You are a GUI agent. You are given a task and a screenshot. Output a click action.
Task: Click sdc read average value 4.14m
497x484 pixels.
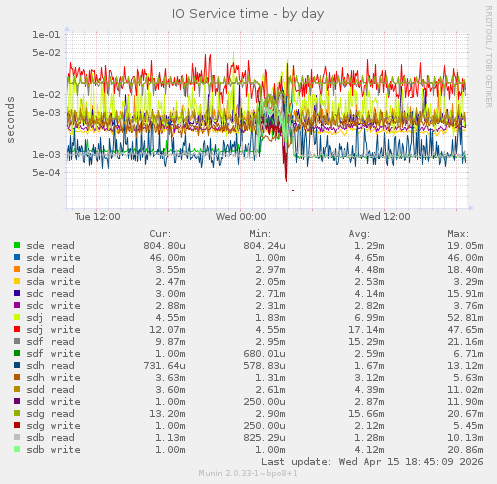coord(369,294)
